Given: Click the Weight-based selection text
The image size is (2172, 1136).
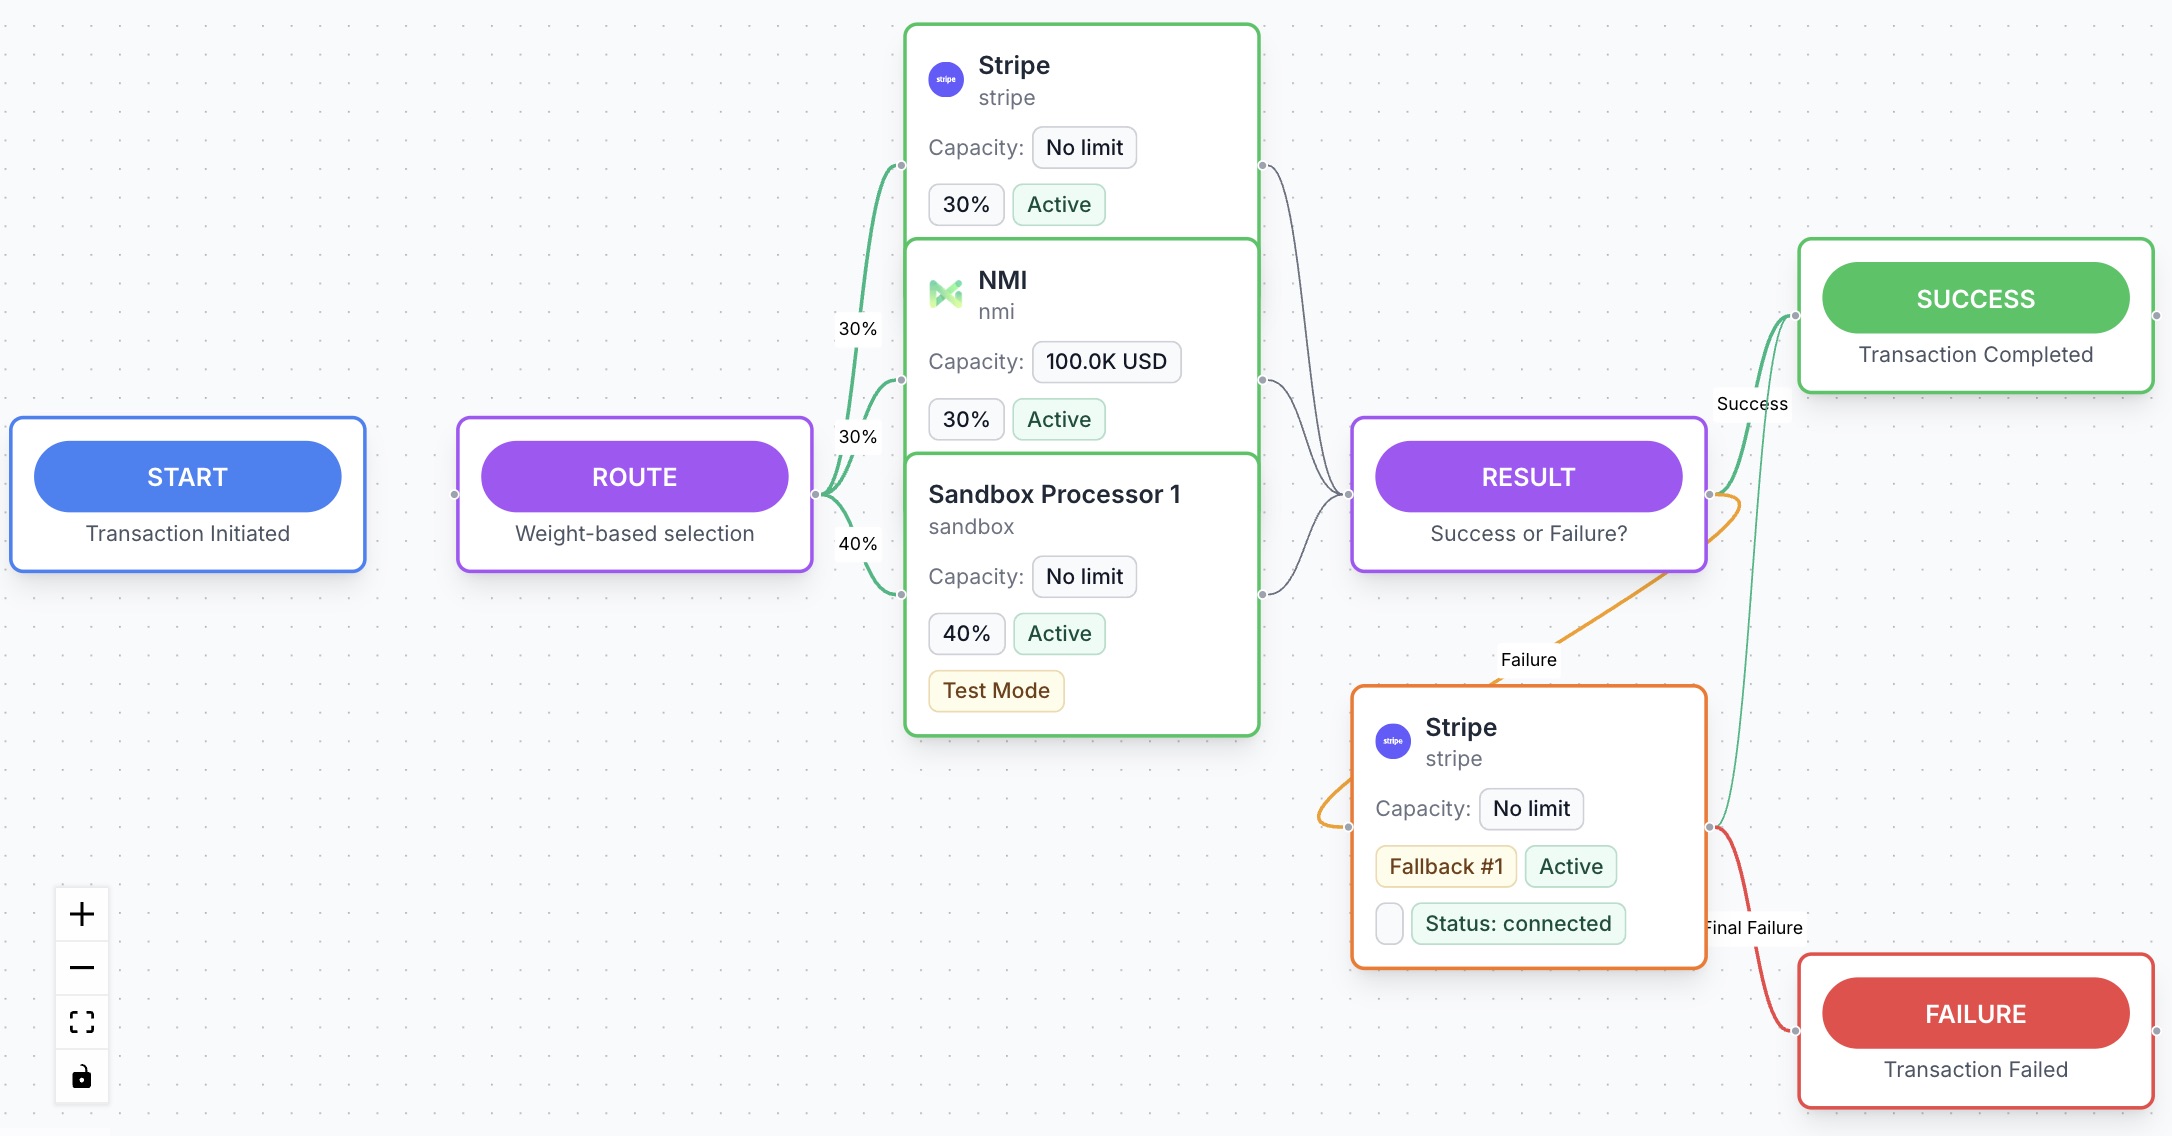Looking at the screenshot, I should pos(635,534).
